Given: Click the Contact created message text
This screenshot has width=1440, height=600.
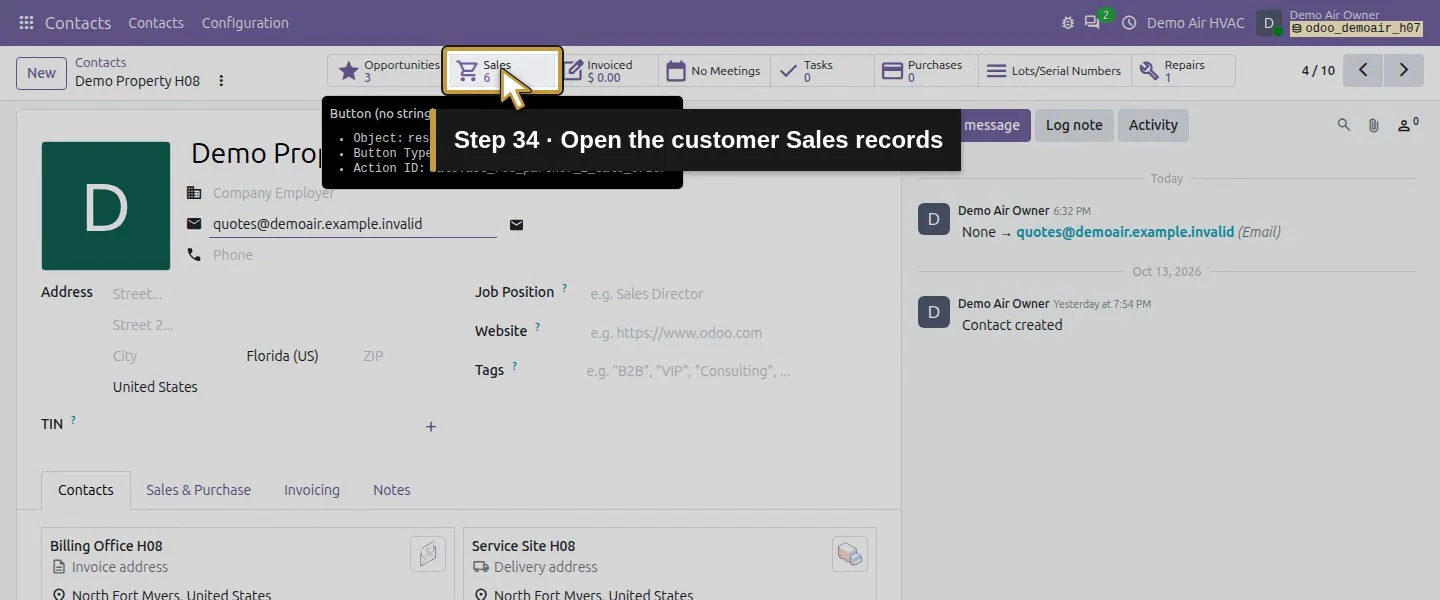Looking at the screenshot, I should [x=1012, y=325].
